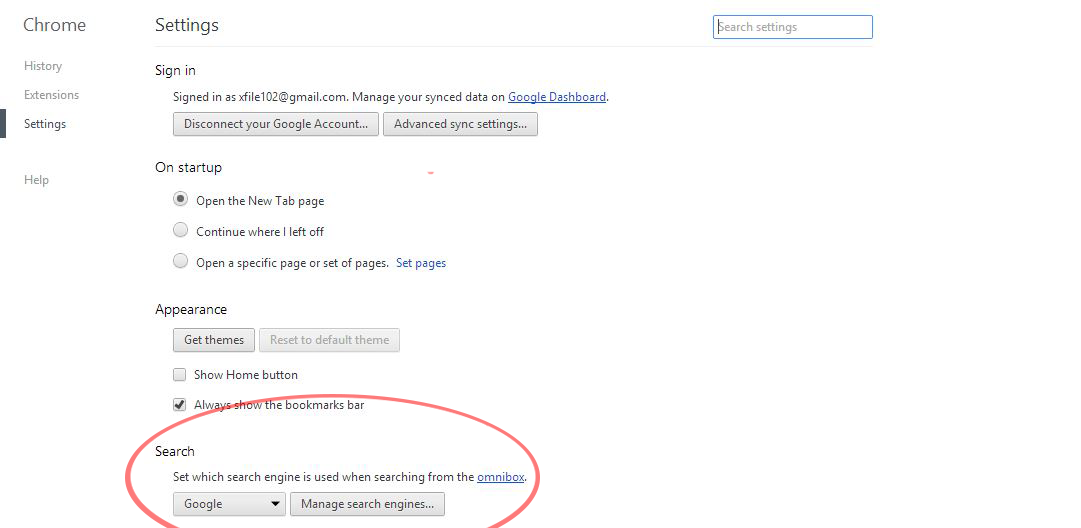1081x528 pixels.
Task: Click the On startup heading
Action: (x=188, y=167)
